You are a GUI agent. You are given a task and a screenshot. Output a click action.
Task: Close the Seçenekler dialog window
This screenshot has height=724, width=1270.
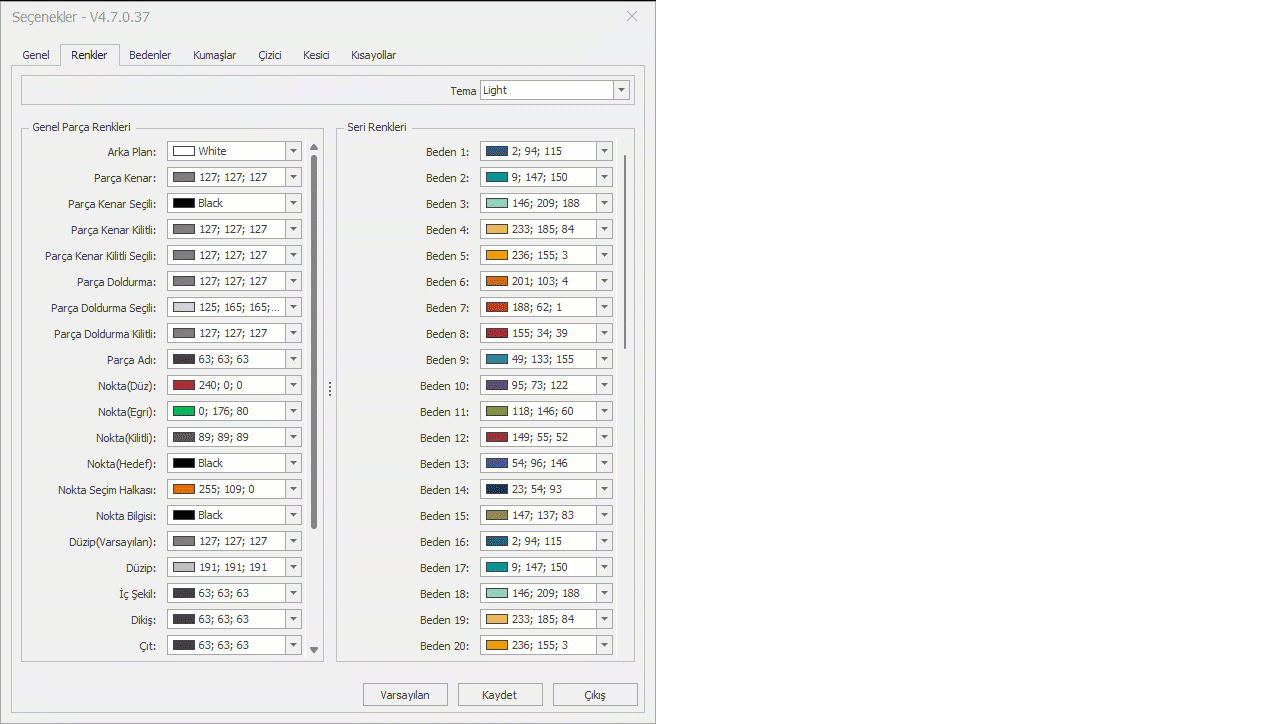[x=632, y=16]
